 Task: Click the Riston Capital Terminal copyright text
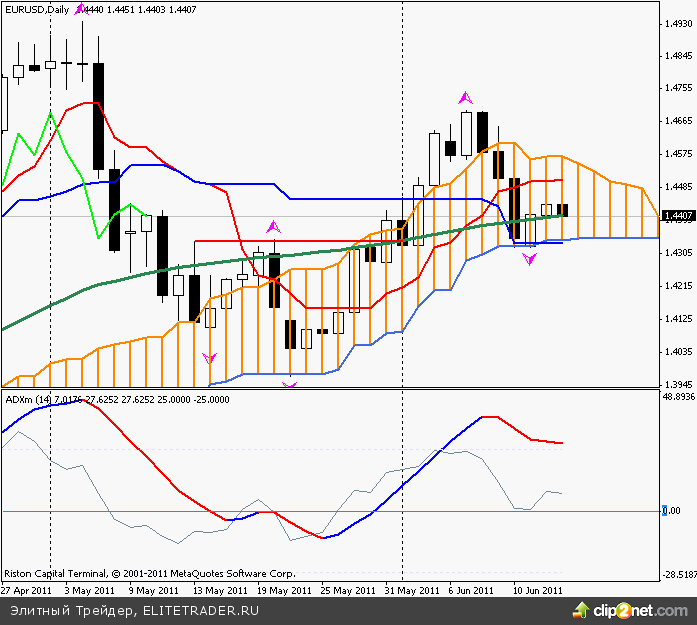[x=150, y=574]
